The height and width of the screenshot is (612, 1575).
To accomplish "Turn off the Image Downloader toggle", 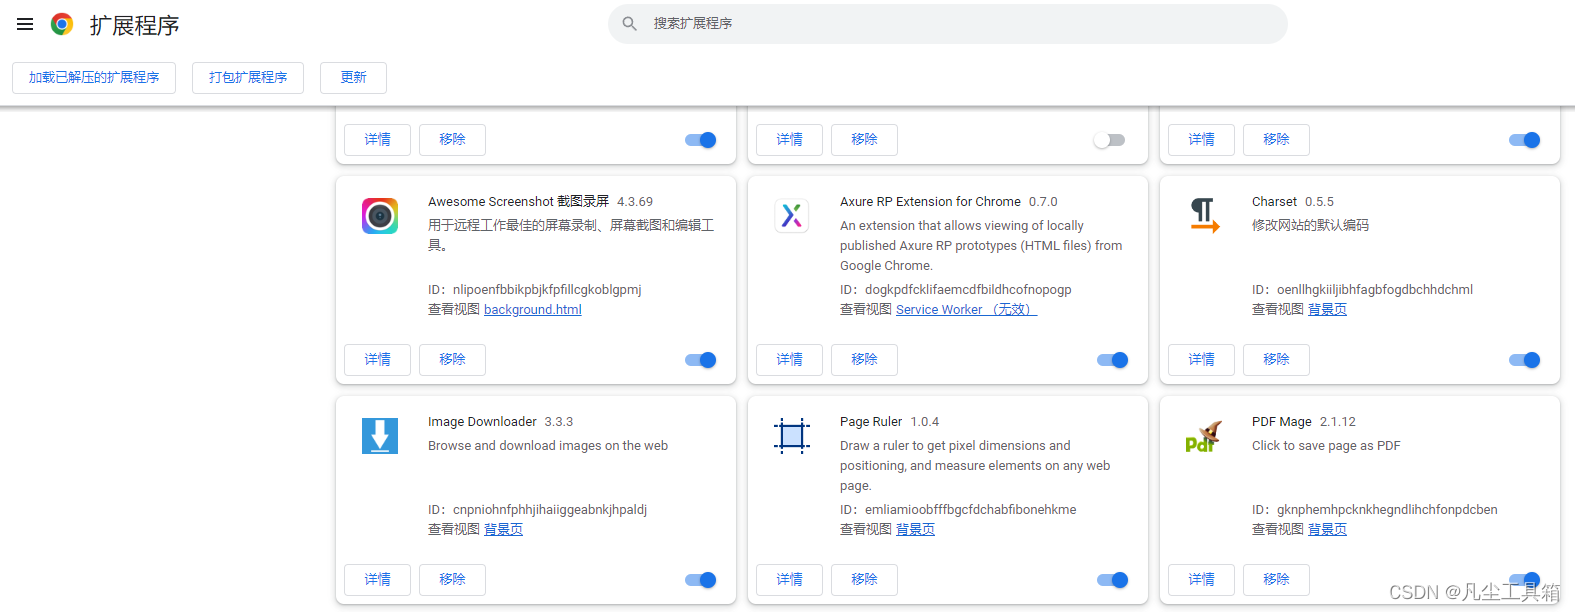I will coord(701,580).
